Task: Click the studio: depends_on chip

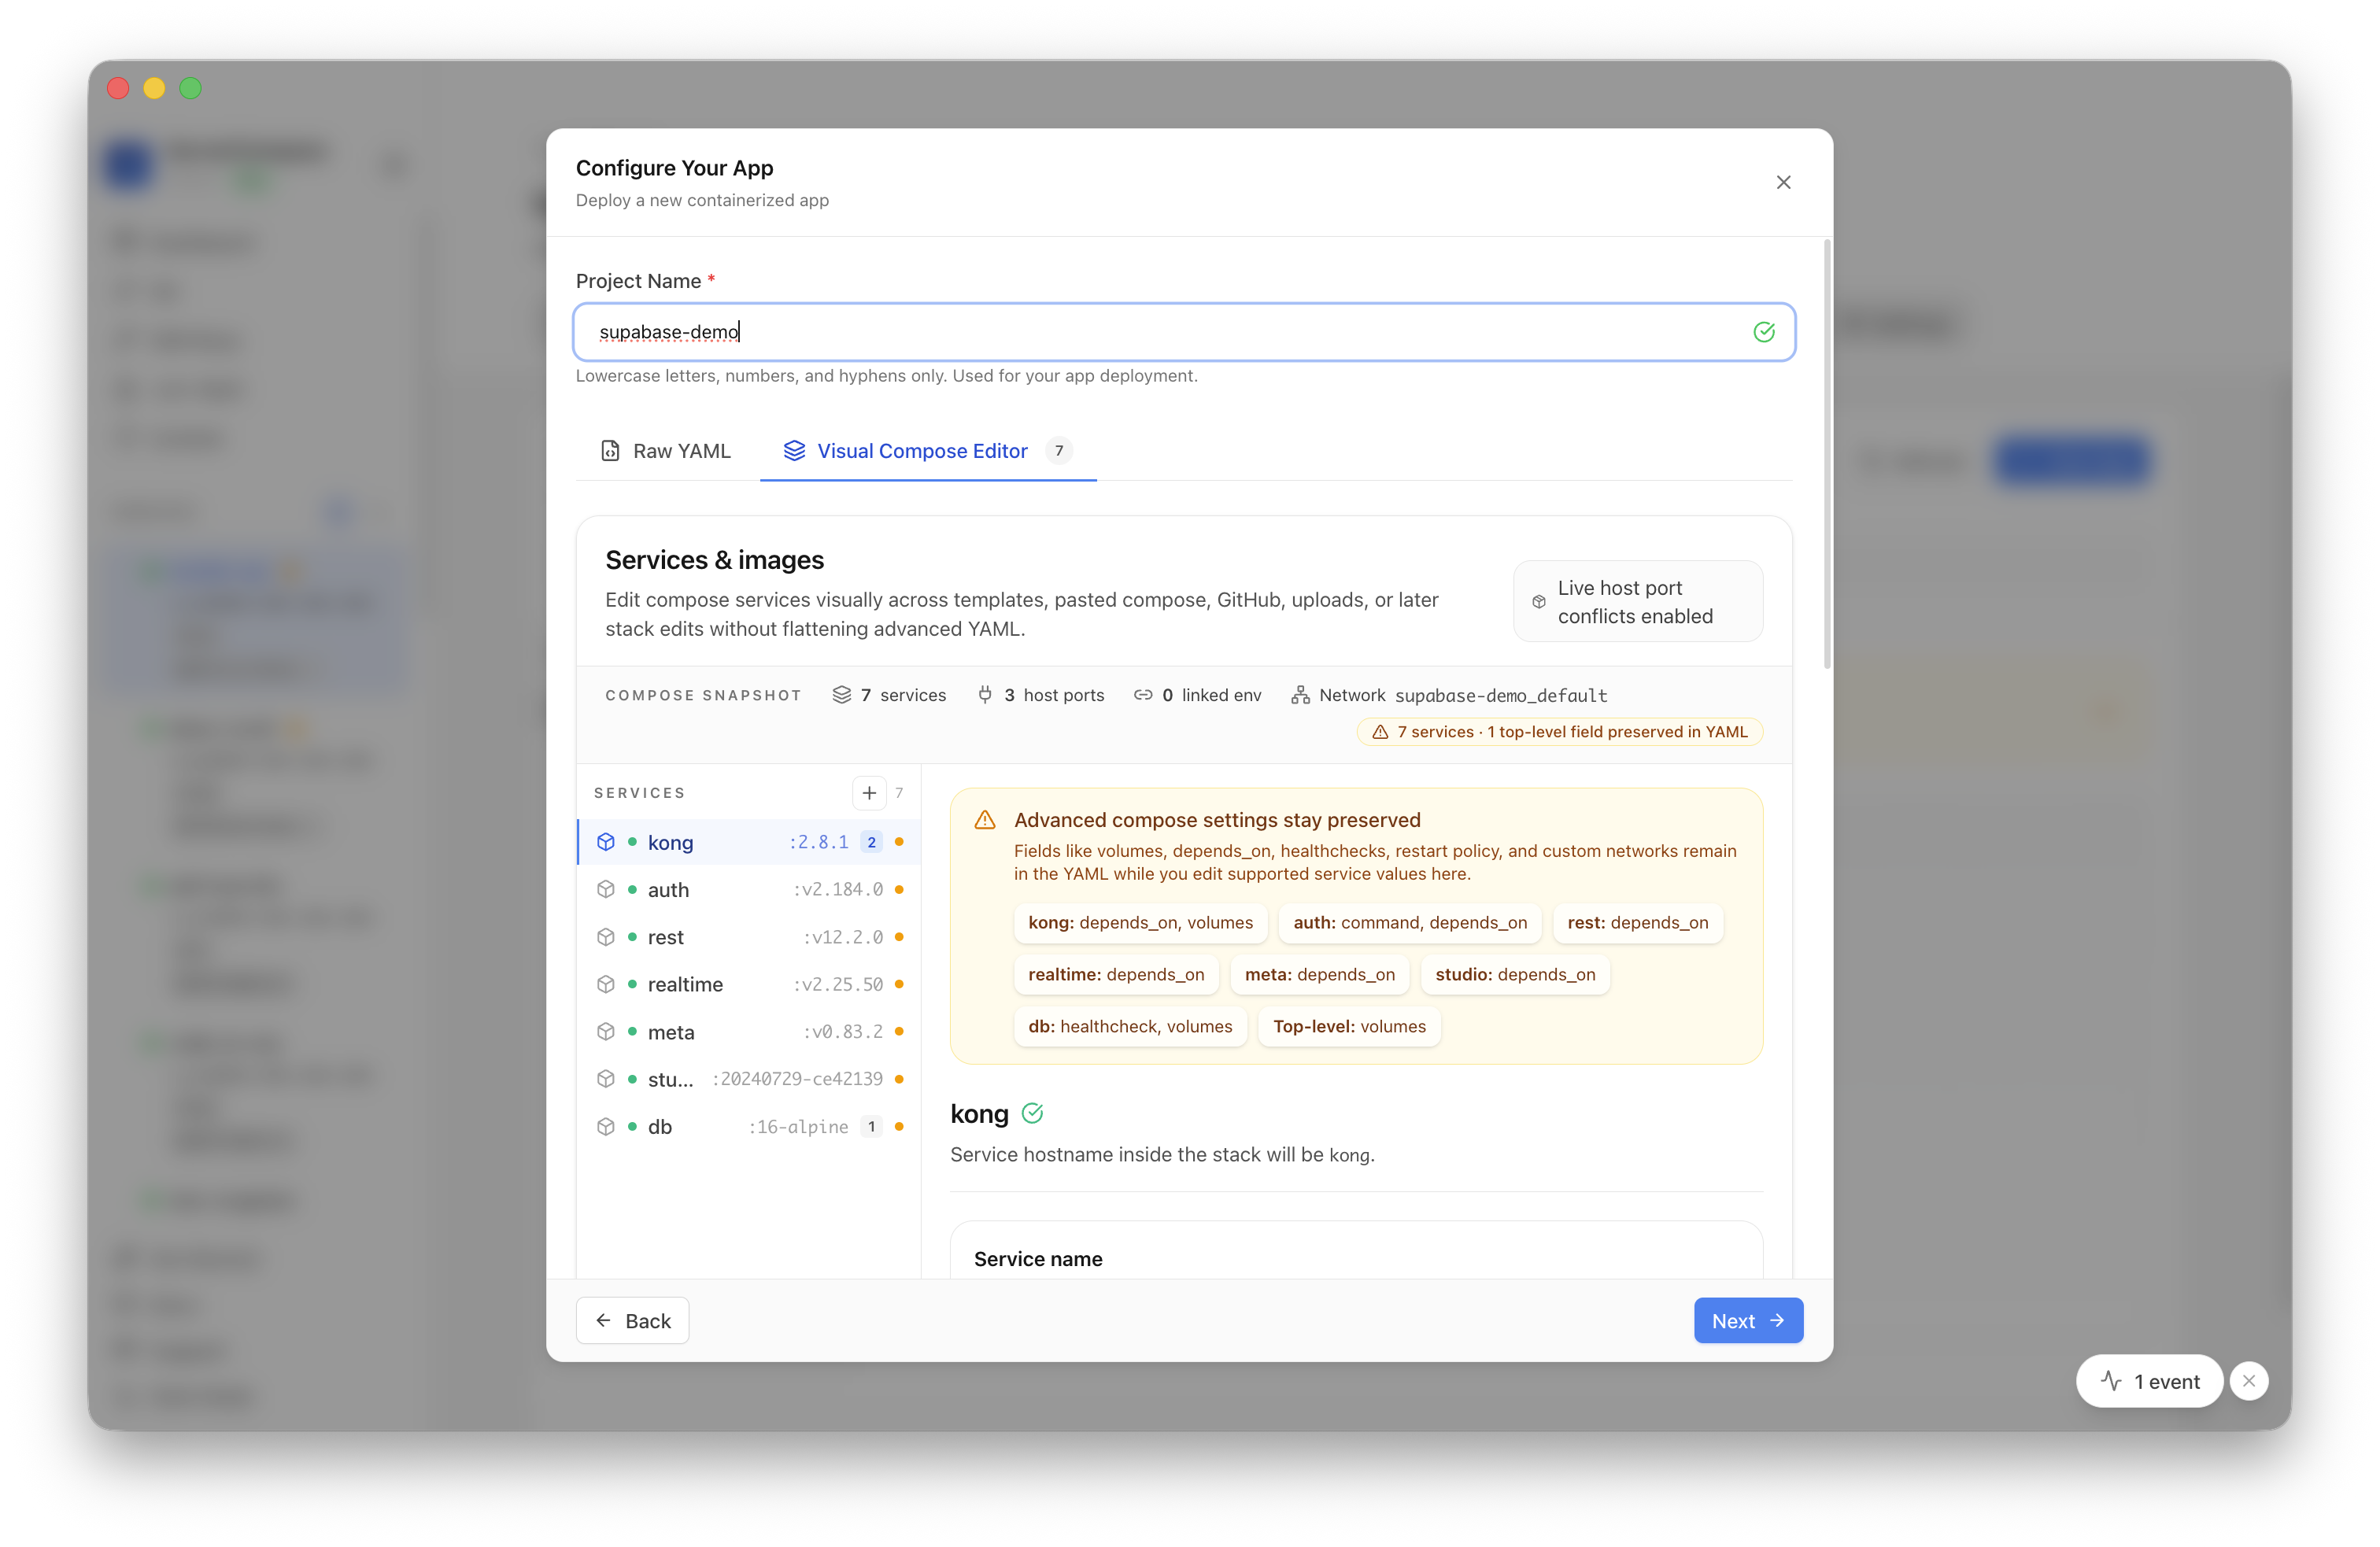Action: tap(1515, 974)
